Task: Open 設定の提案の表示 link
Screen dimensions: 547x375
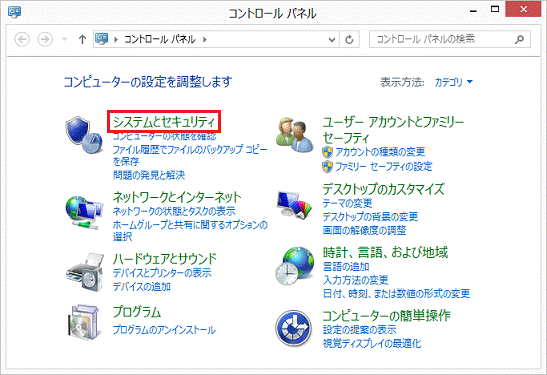Action: tap(359, 330)
